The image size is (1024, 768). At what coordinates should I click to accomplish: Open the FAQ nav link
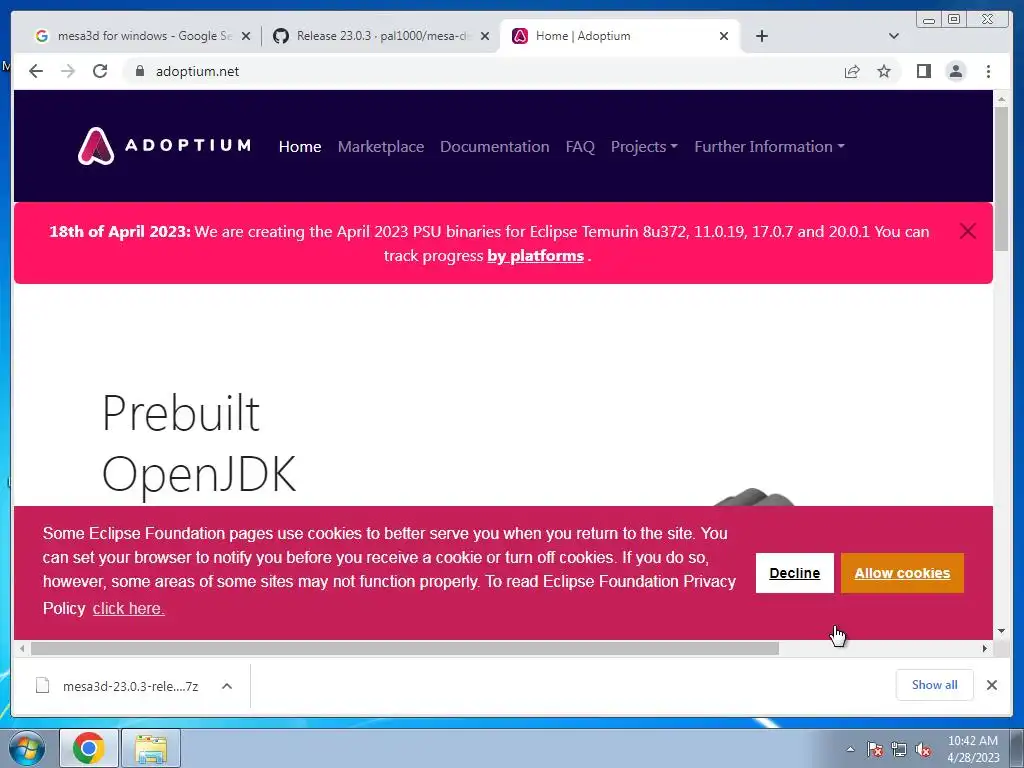click(x=580, y=147)
